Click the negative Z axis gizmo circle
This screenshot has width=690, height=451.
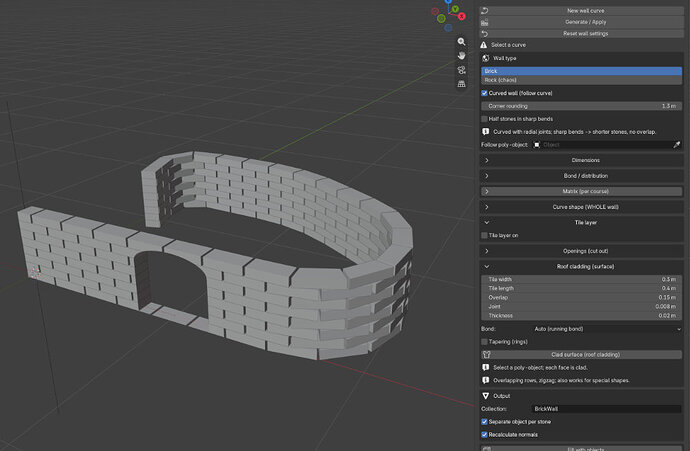pyautogui.click(x=448, y=28)
